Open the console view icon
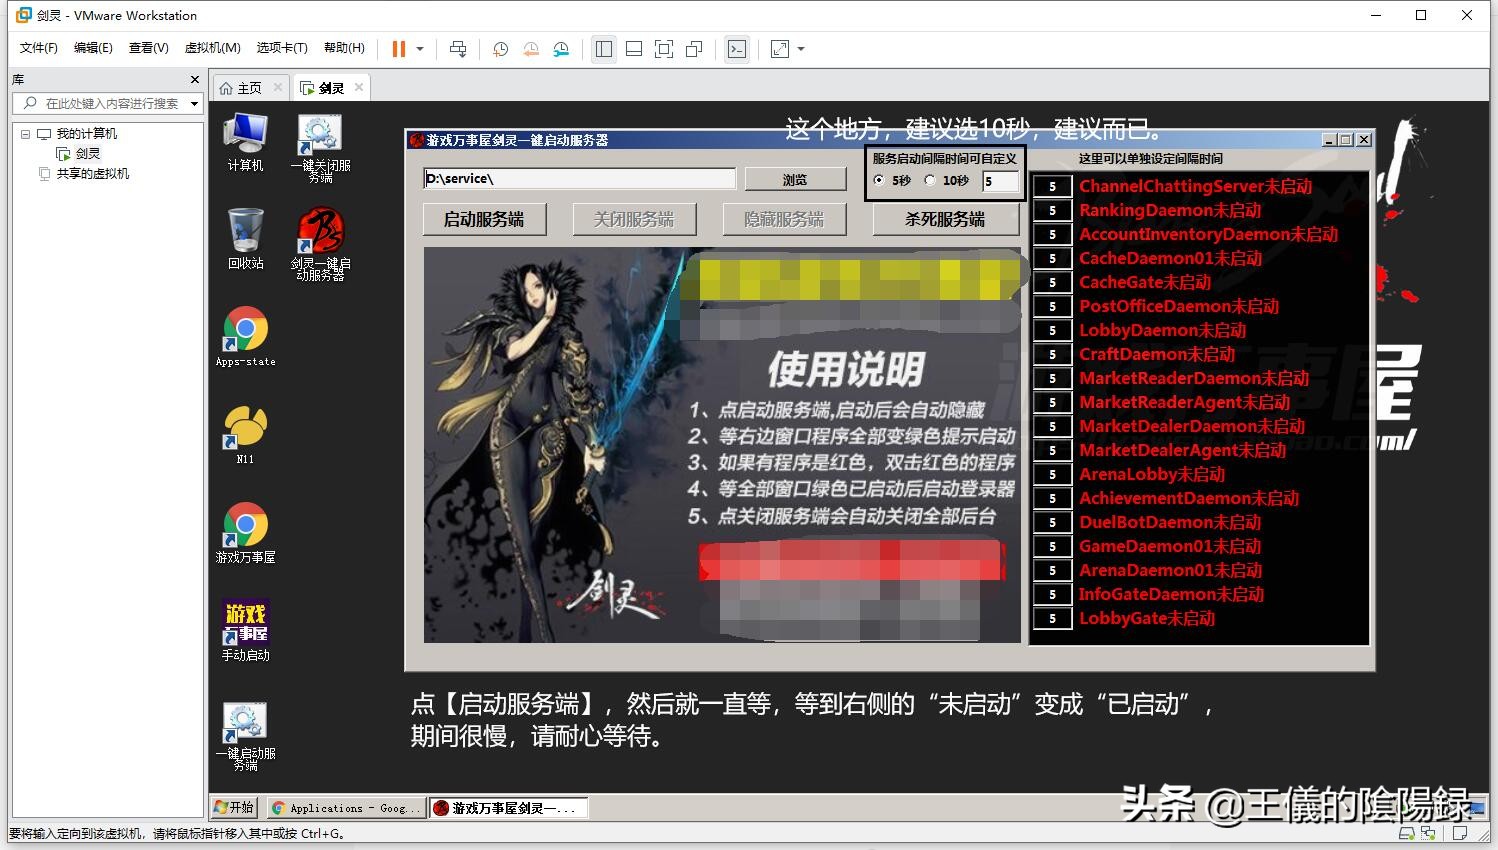 coord(737,49)
